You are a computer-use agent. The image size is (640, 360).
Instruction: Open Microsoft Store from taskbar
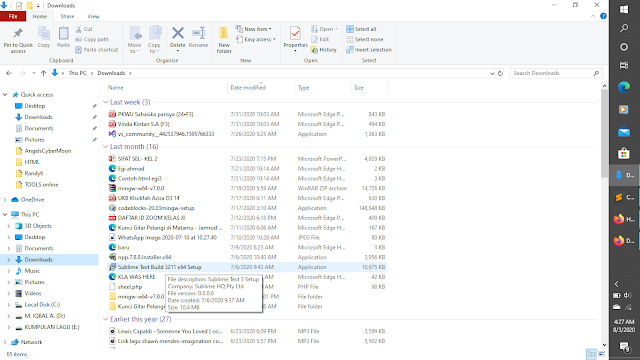click(624, 153)
